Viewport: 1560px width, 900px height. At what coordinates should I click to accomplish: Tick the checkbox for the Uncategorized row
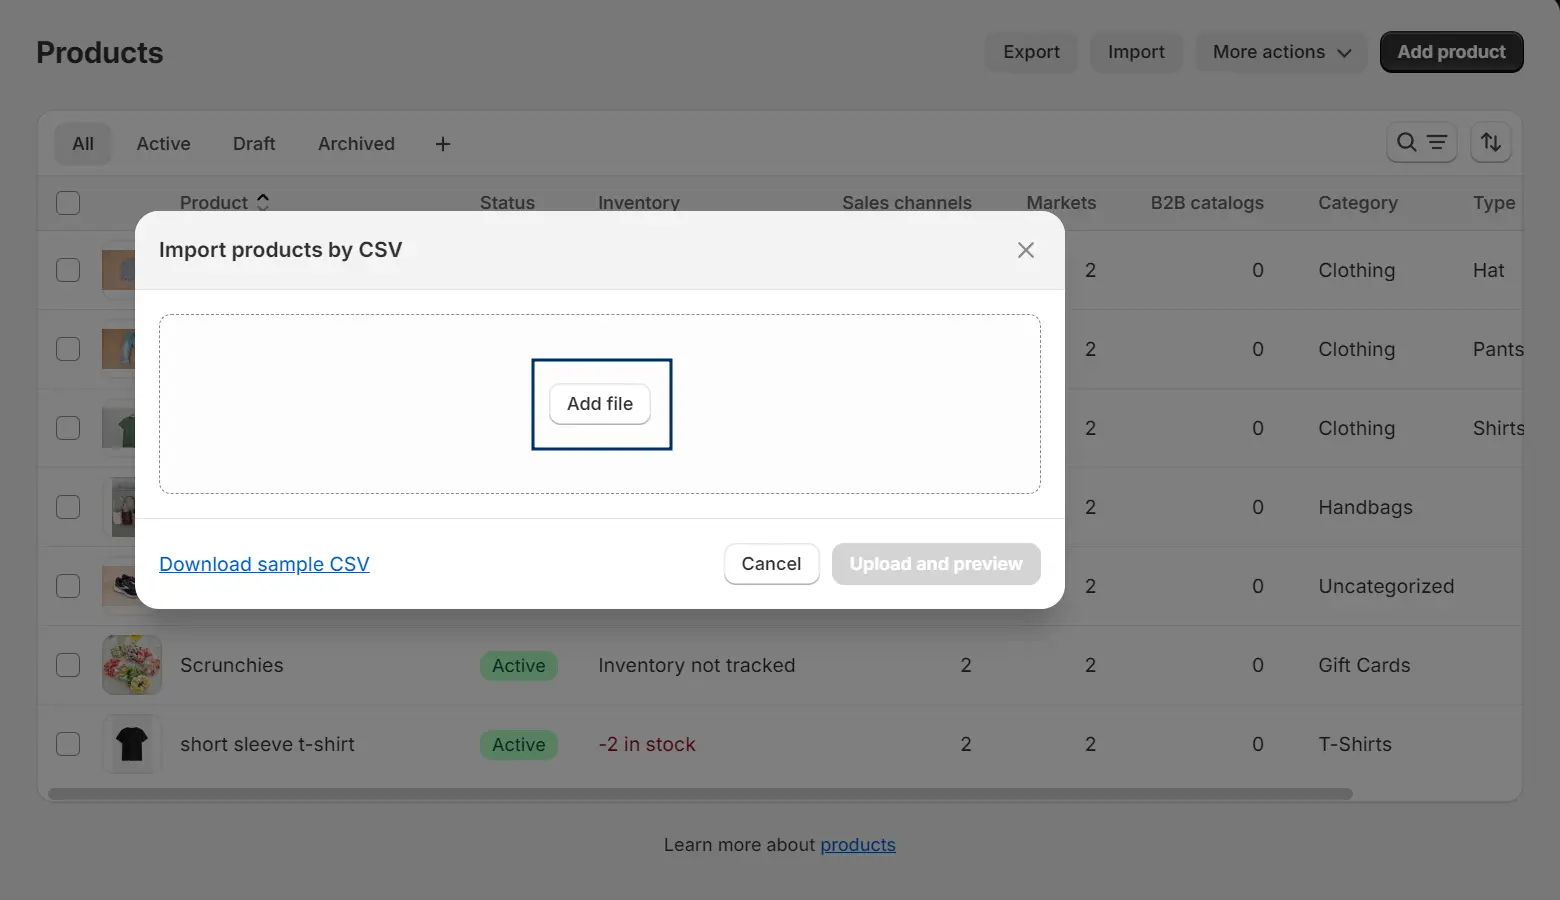point(68,586)
